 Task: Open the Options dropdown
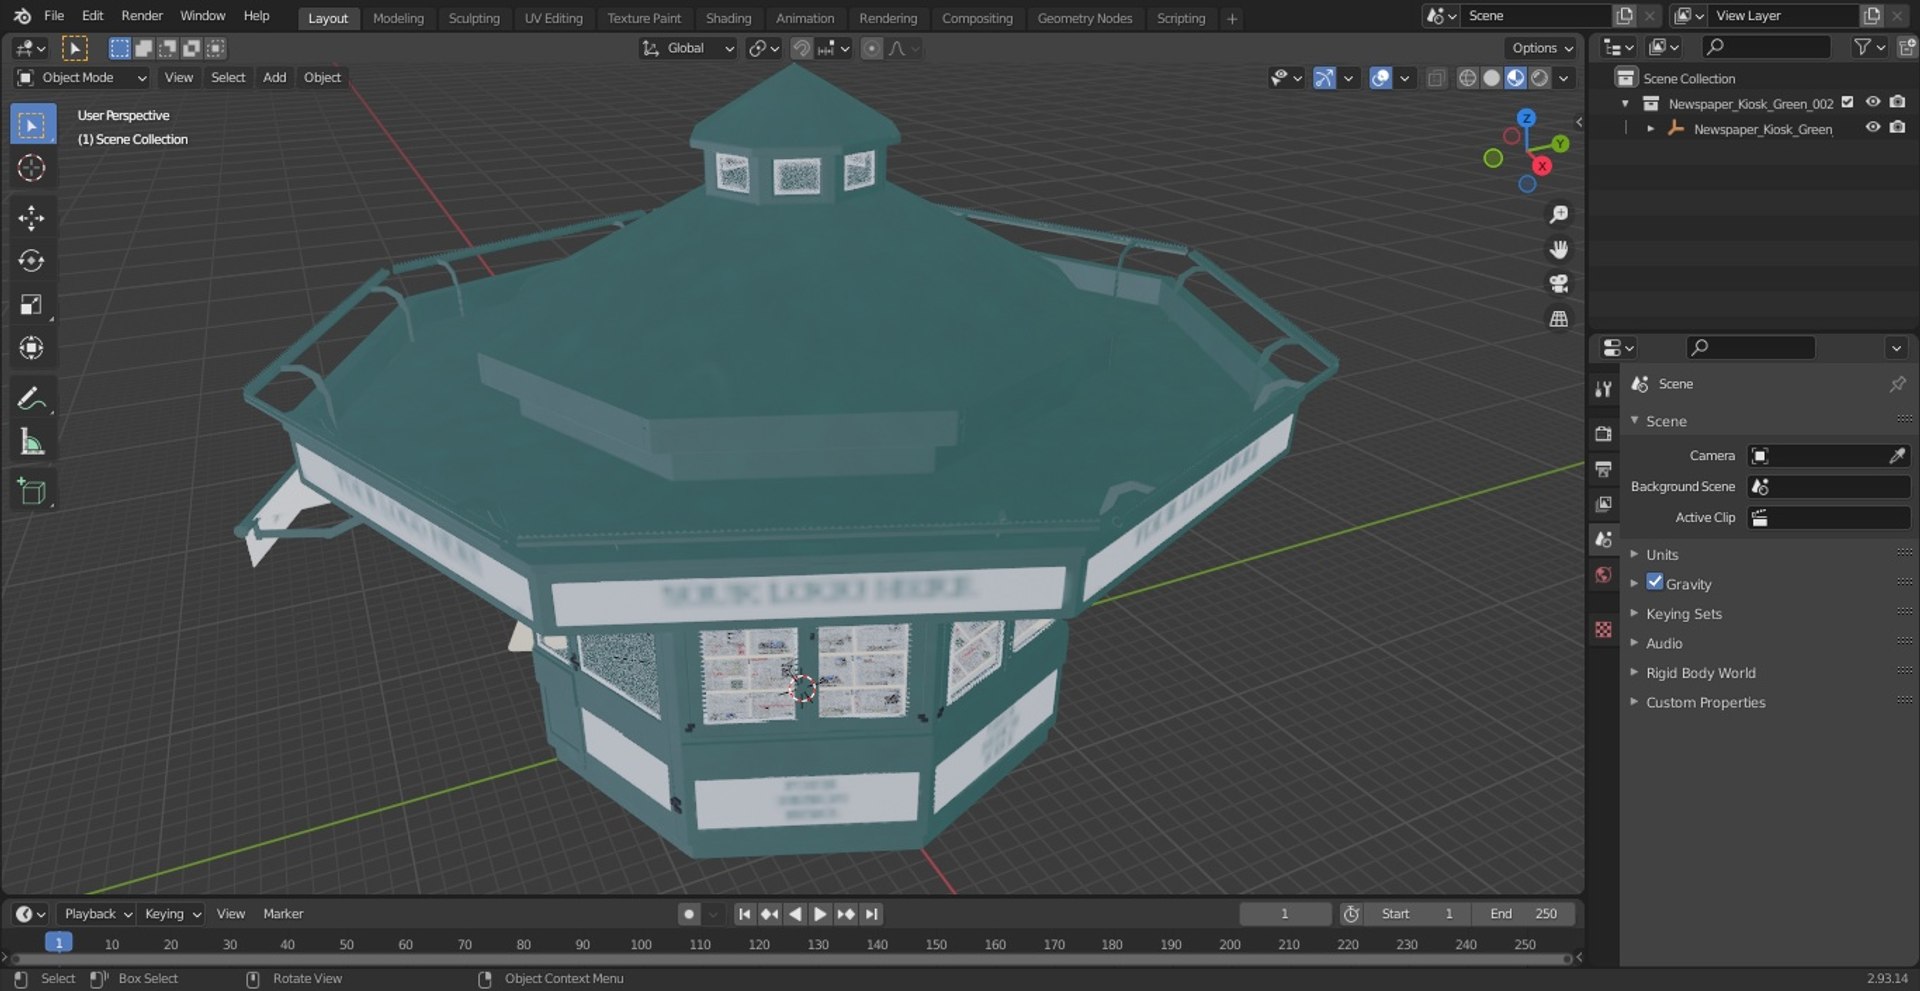(x=1541, y=48)
